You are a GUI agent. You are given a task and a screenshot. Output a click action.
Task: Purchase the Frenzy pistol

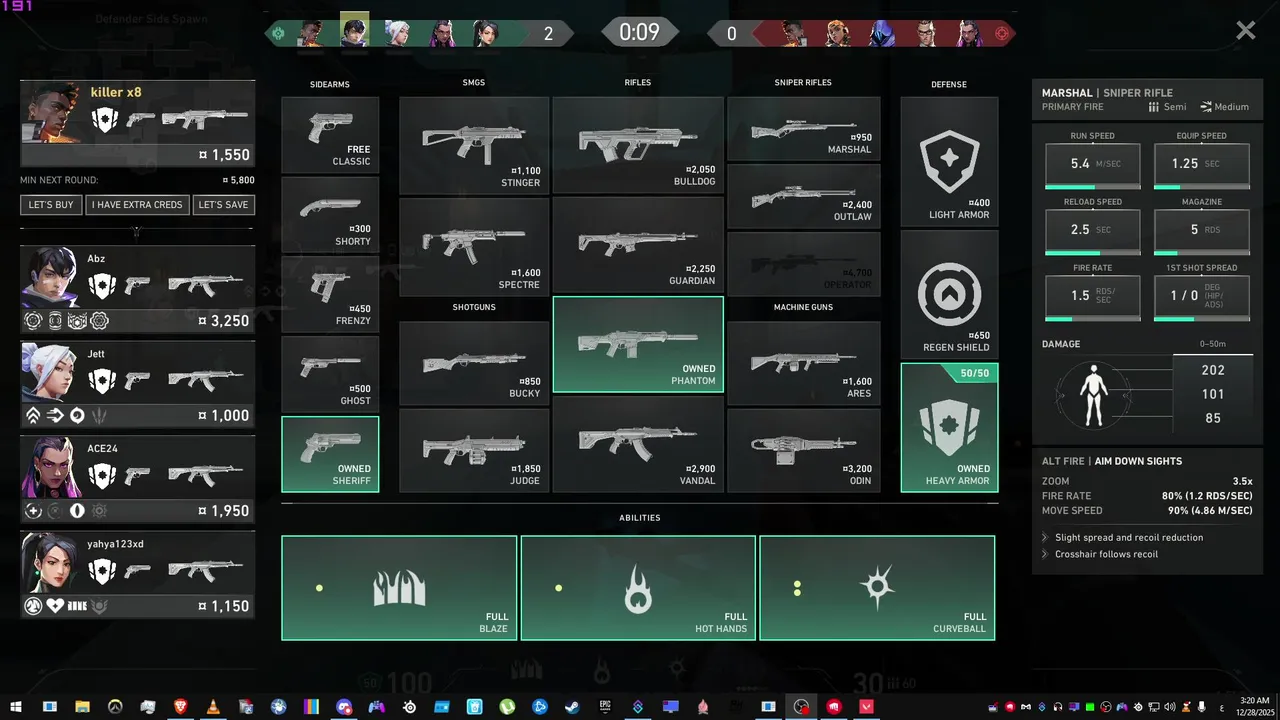tap(330, 295)
